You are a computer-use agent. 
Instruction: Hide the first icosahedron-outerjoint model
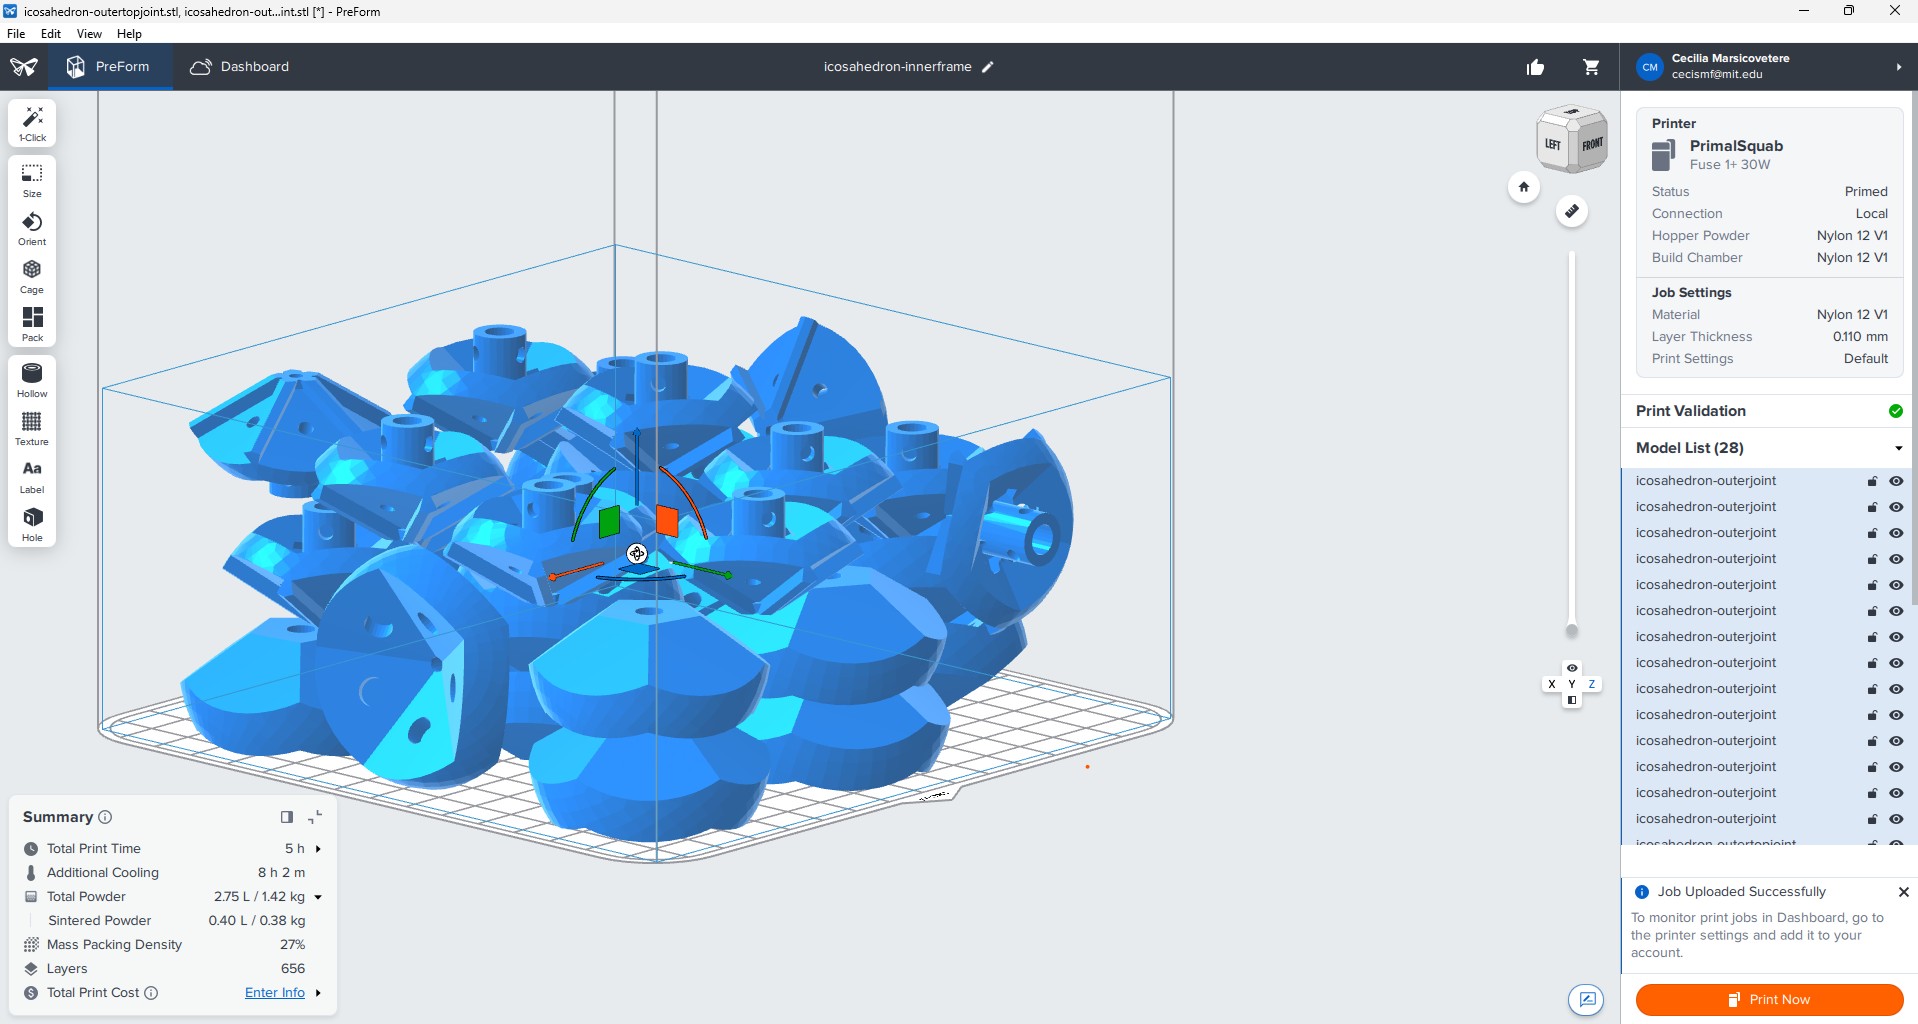pyautogui.click(x=1895, y=481)
